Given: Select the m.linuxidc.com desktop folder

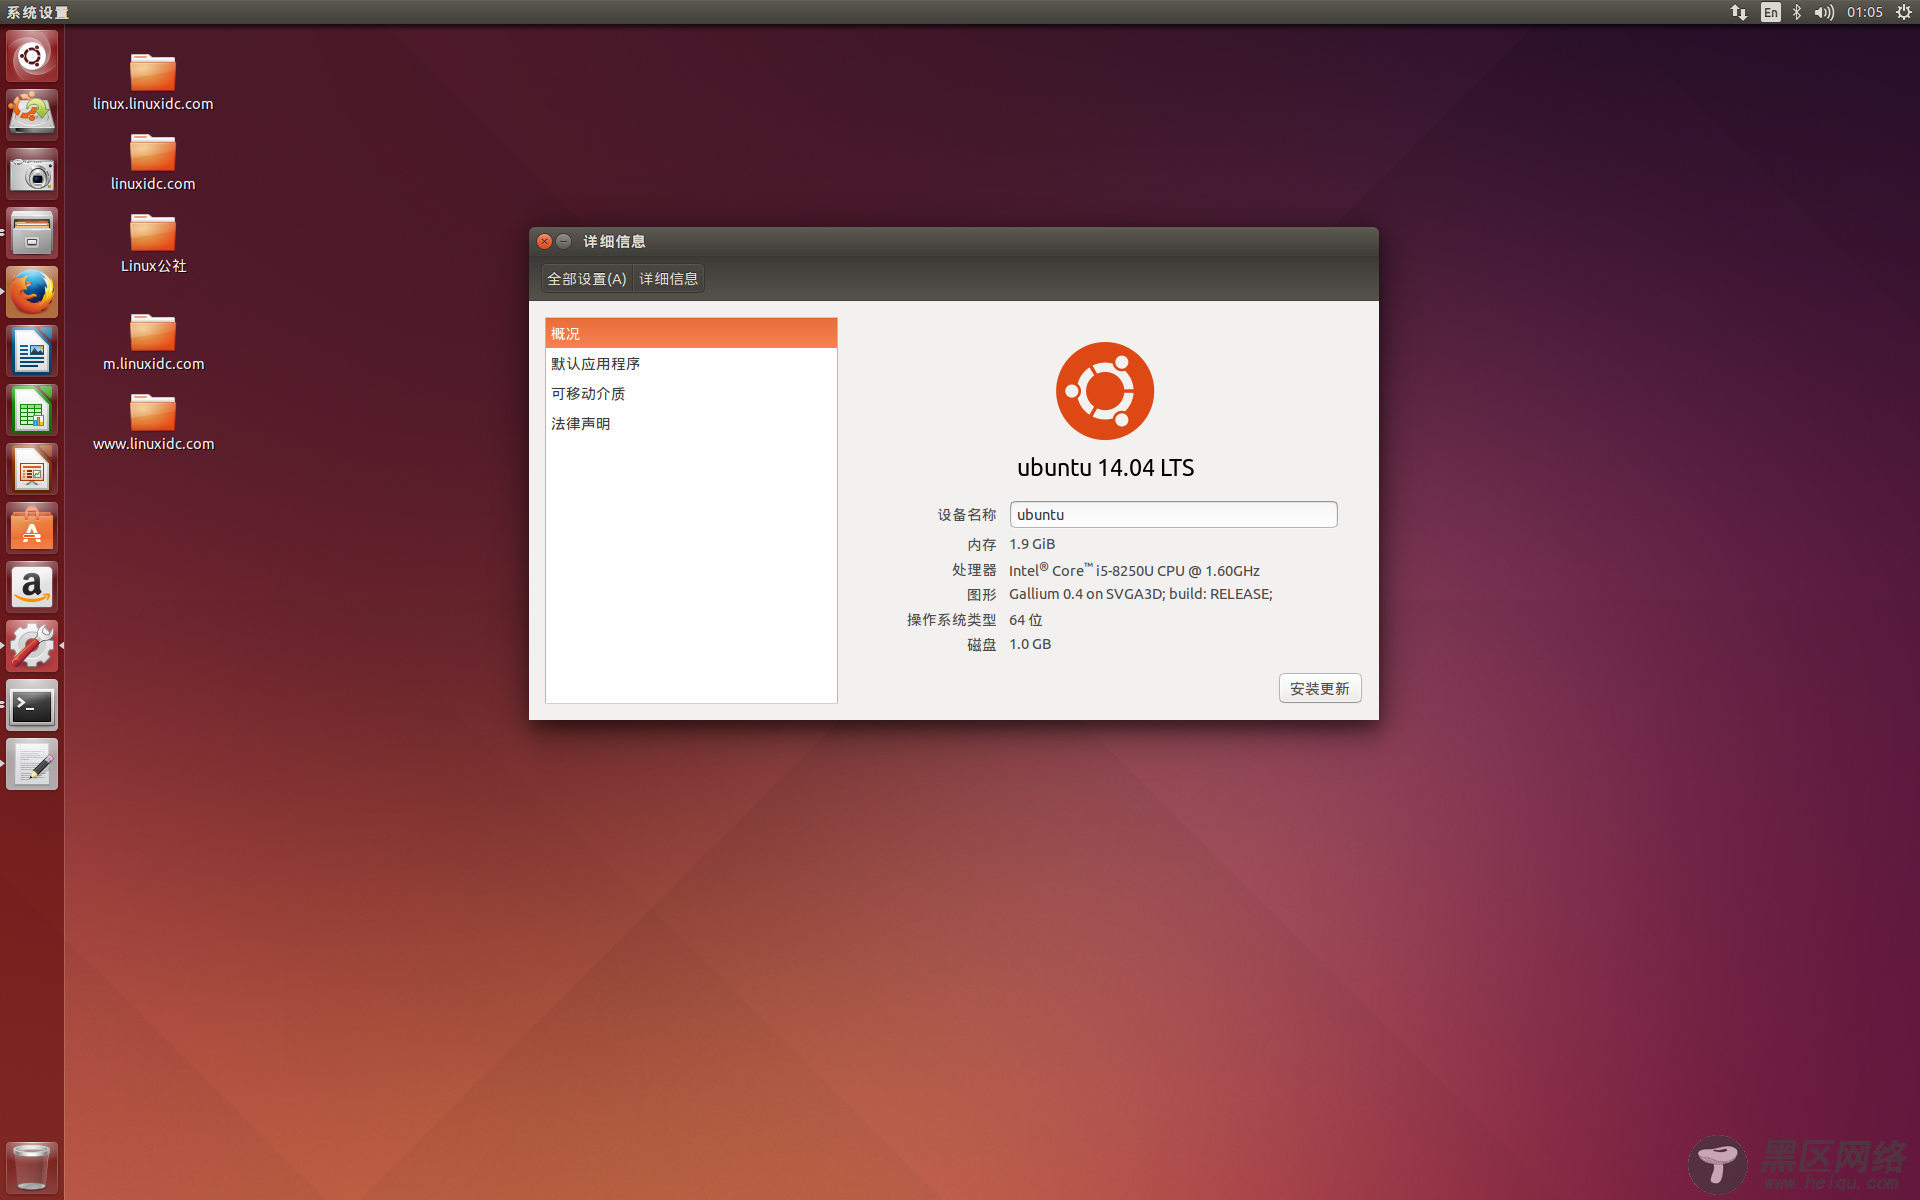Looking at the screenshot, I should pos(153,342).
